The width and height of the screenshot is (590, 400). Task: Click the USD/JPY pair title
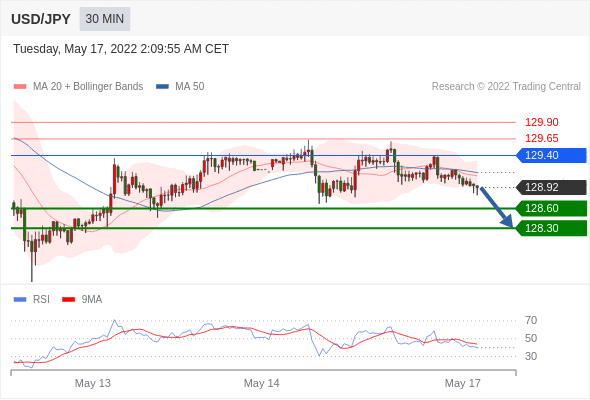tap(41, 19)
